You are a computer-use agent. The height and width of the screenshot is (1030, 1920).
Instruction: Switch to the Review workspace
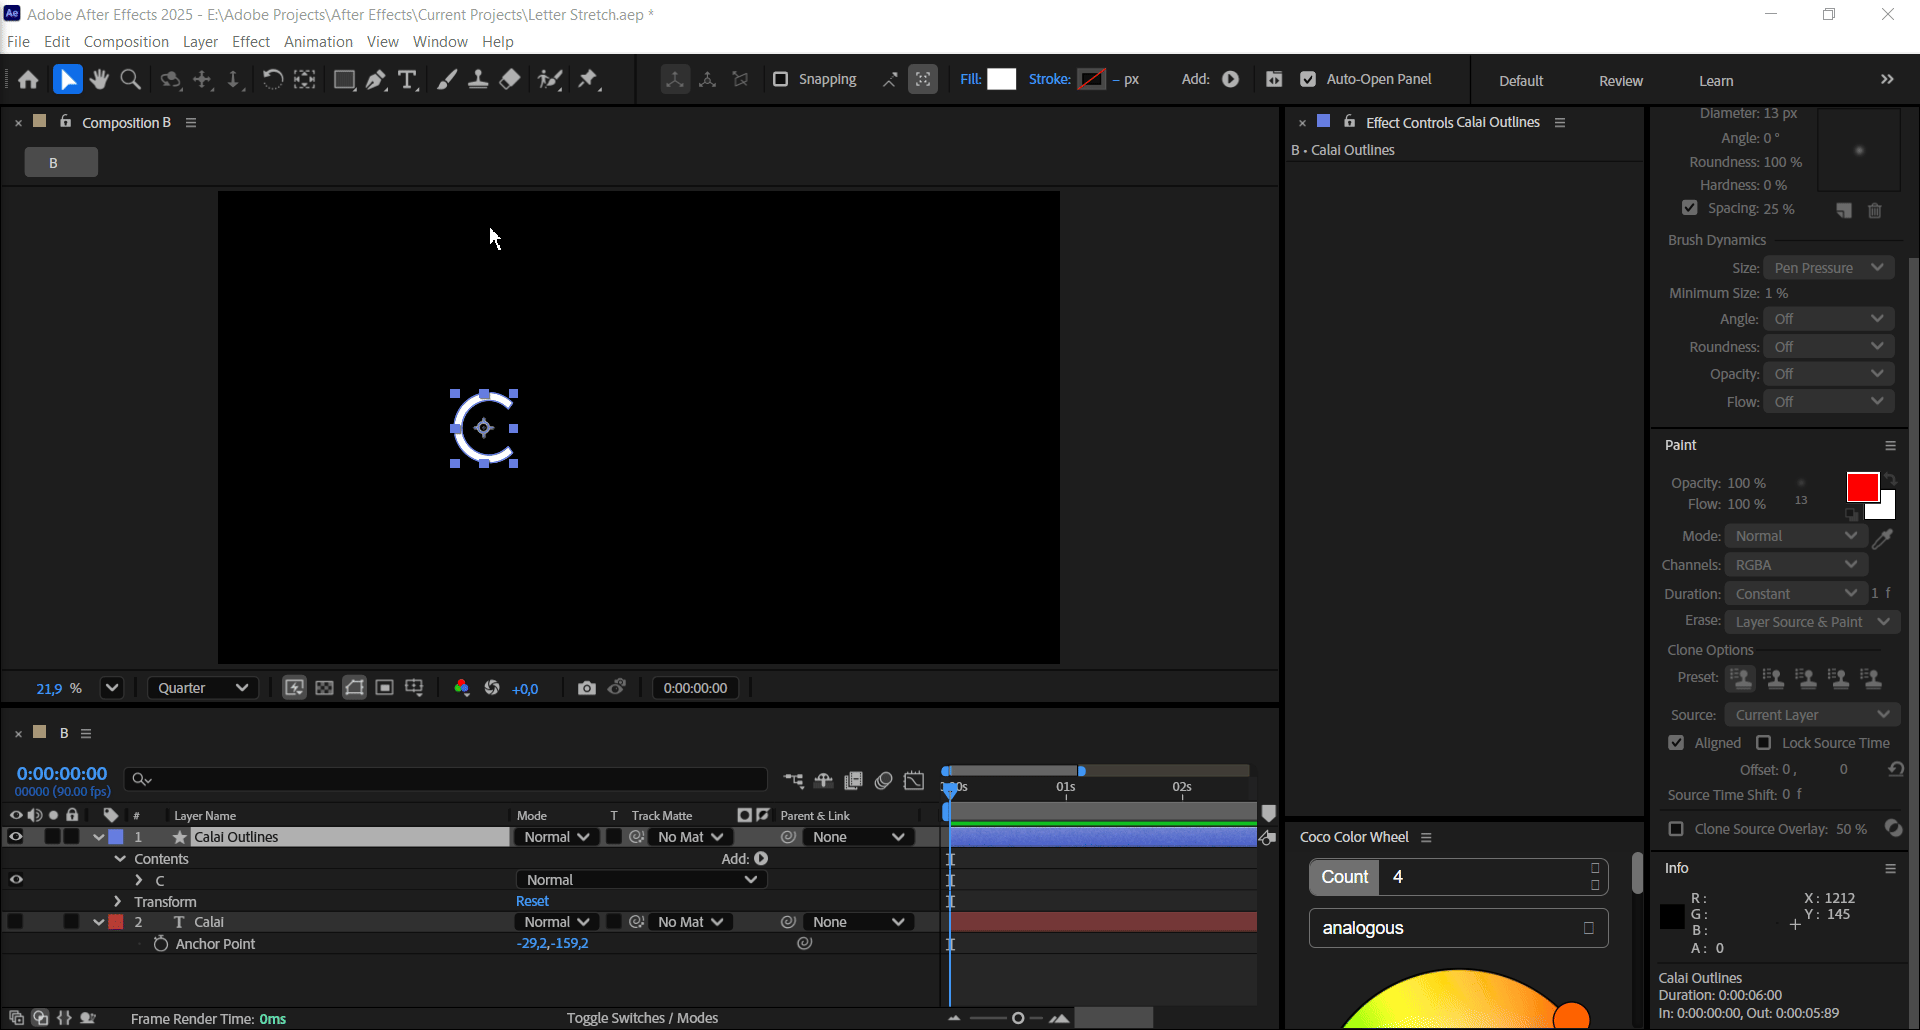[1621, 81]
